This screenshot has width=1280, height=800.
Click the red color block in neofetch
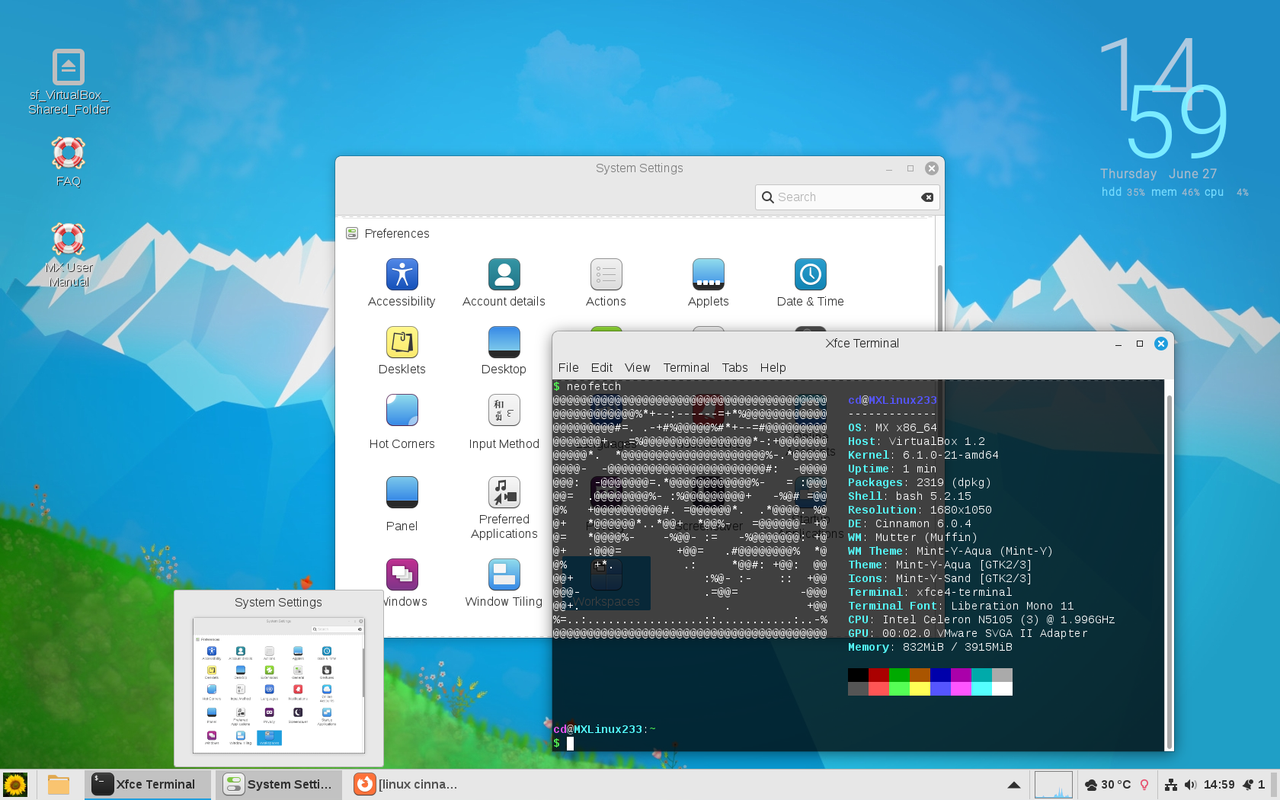878,675
